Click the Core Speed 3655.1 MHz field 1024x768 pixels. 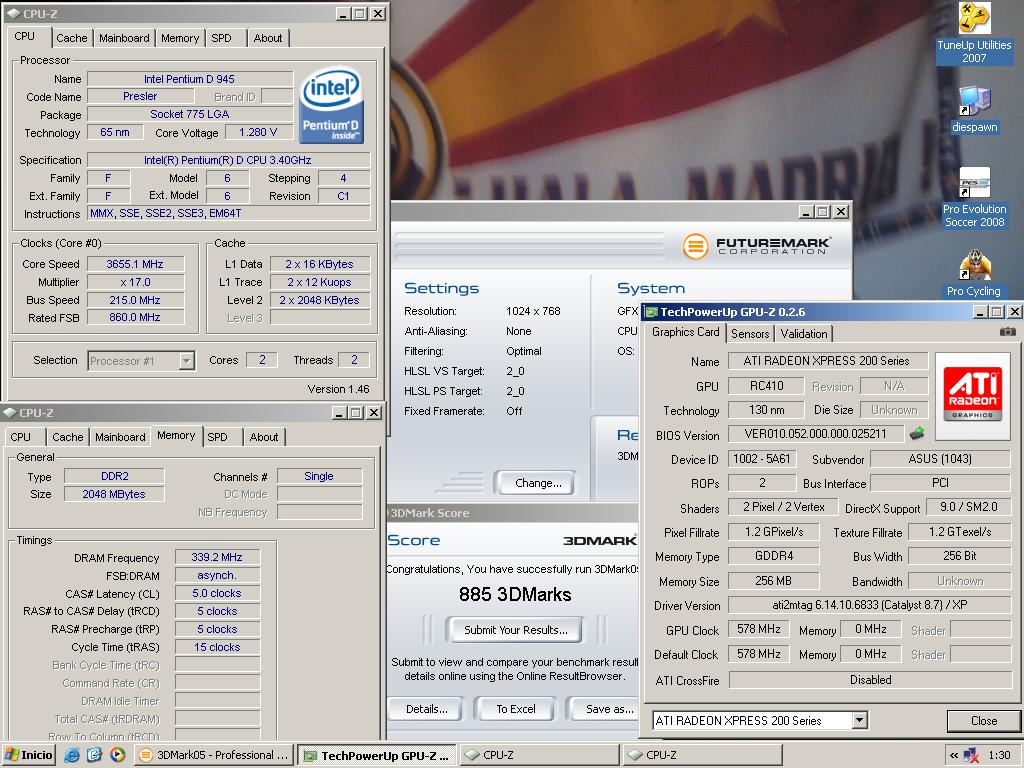[135, 264]
